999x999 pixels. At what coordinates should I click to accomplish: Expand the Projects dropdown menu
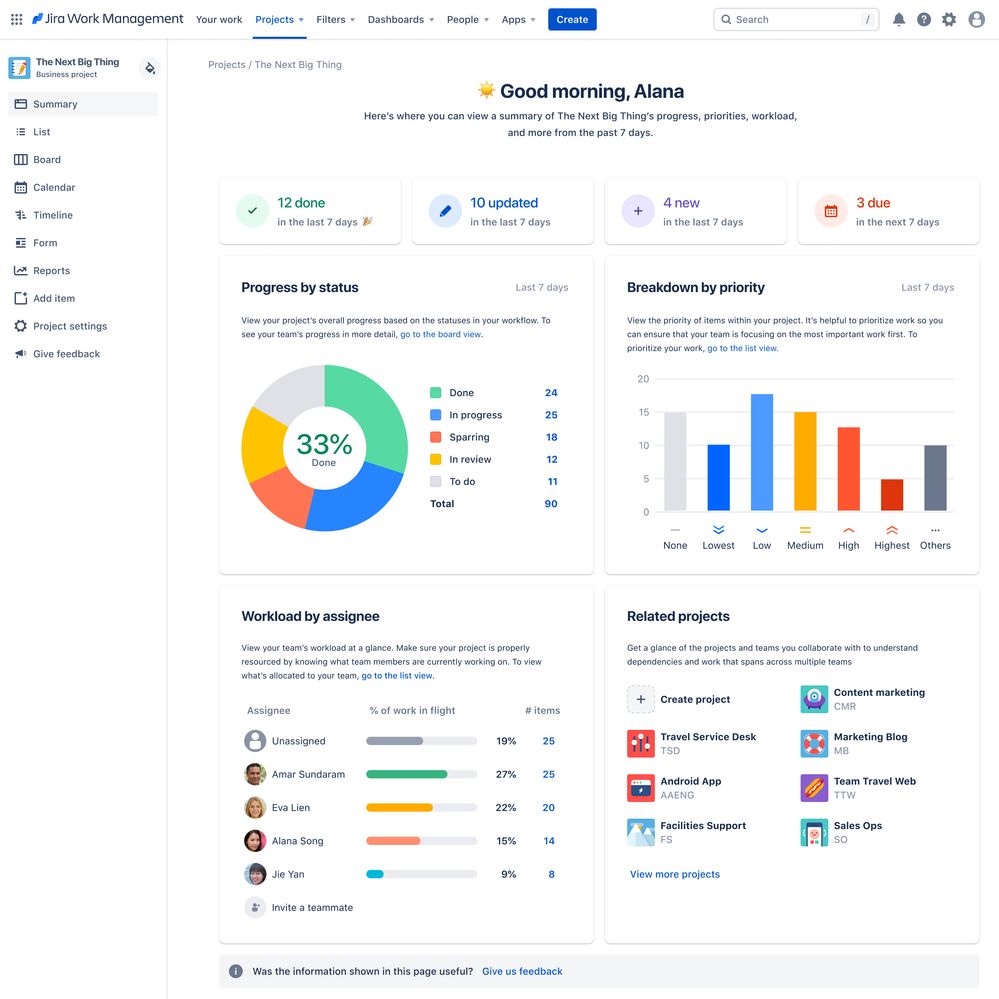tap(279, 20)
